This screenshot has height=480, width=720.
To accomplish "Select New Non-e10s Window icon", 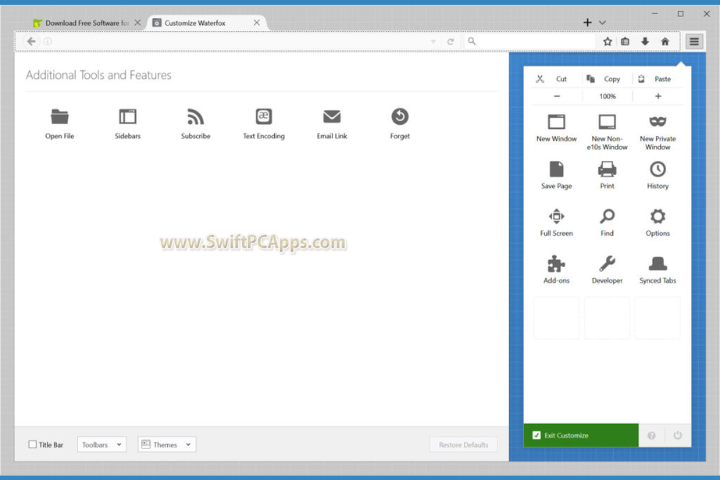I will coord(607,122).
